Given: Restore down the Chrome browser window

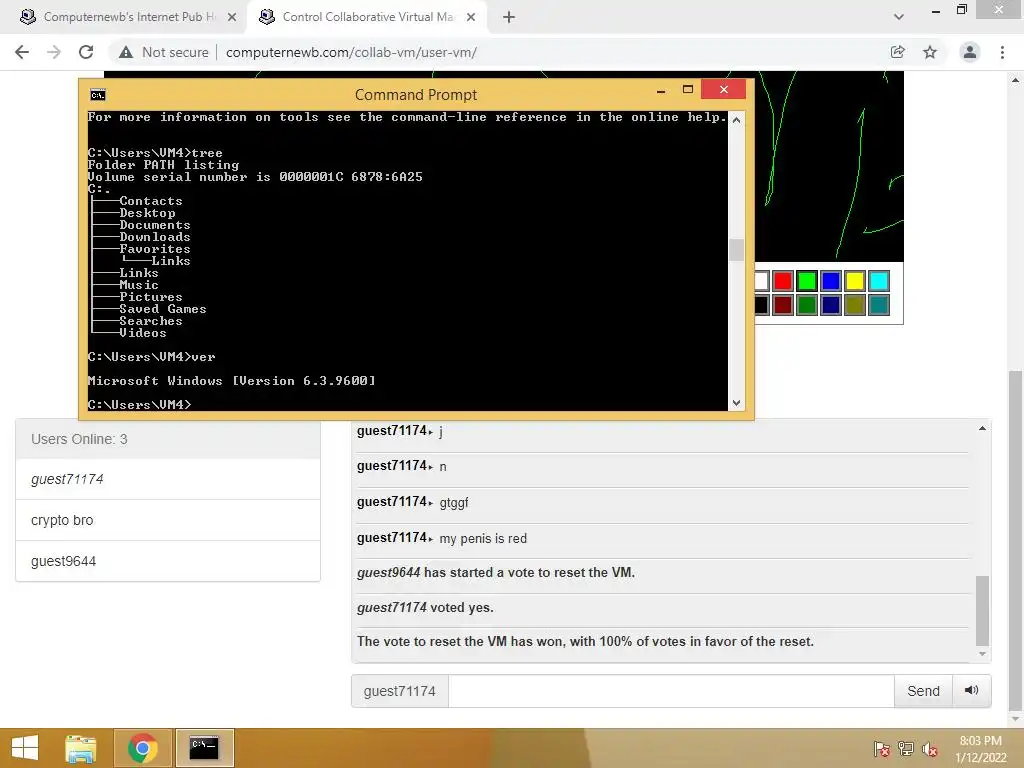Looking at the screenshot, I should [x=961, y=10].
